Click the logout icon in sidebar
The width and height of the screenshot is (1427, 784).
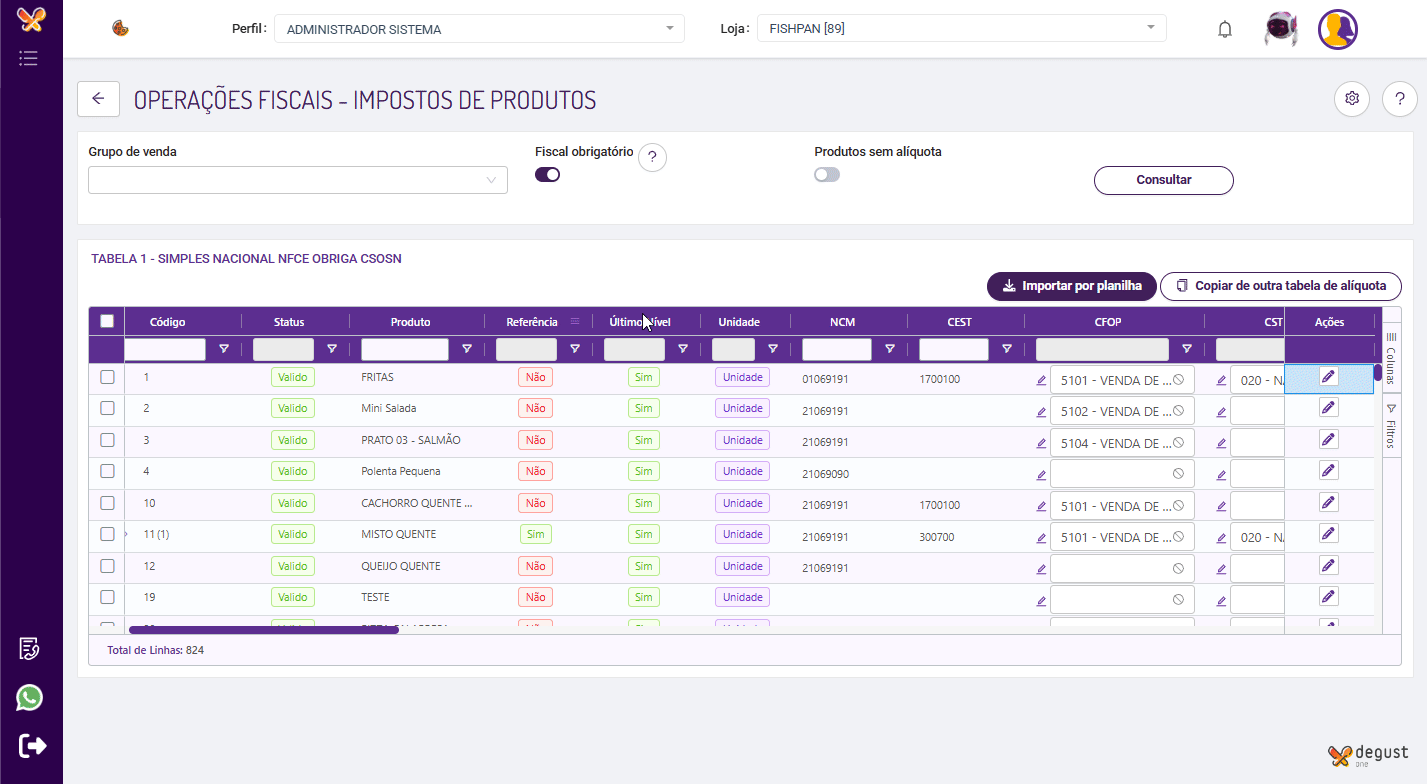(32, 745)
